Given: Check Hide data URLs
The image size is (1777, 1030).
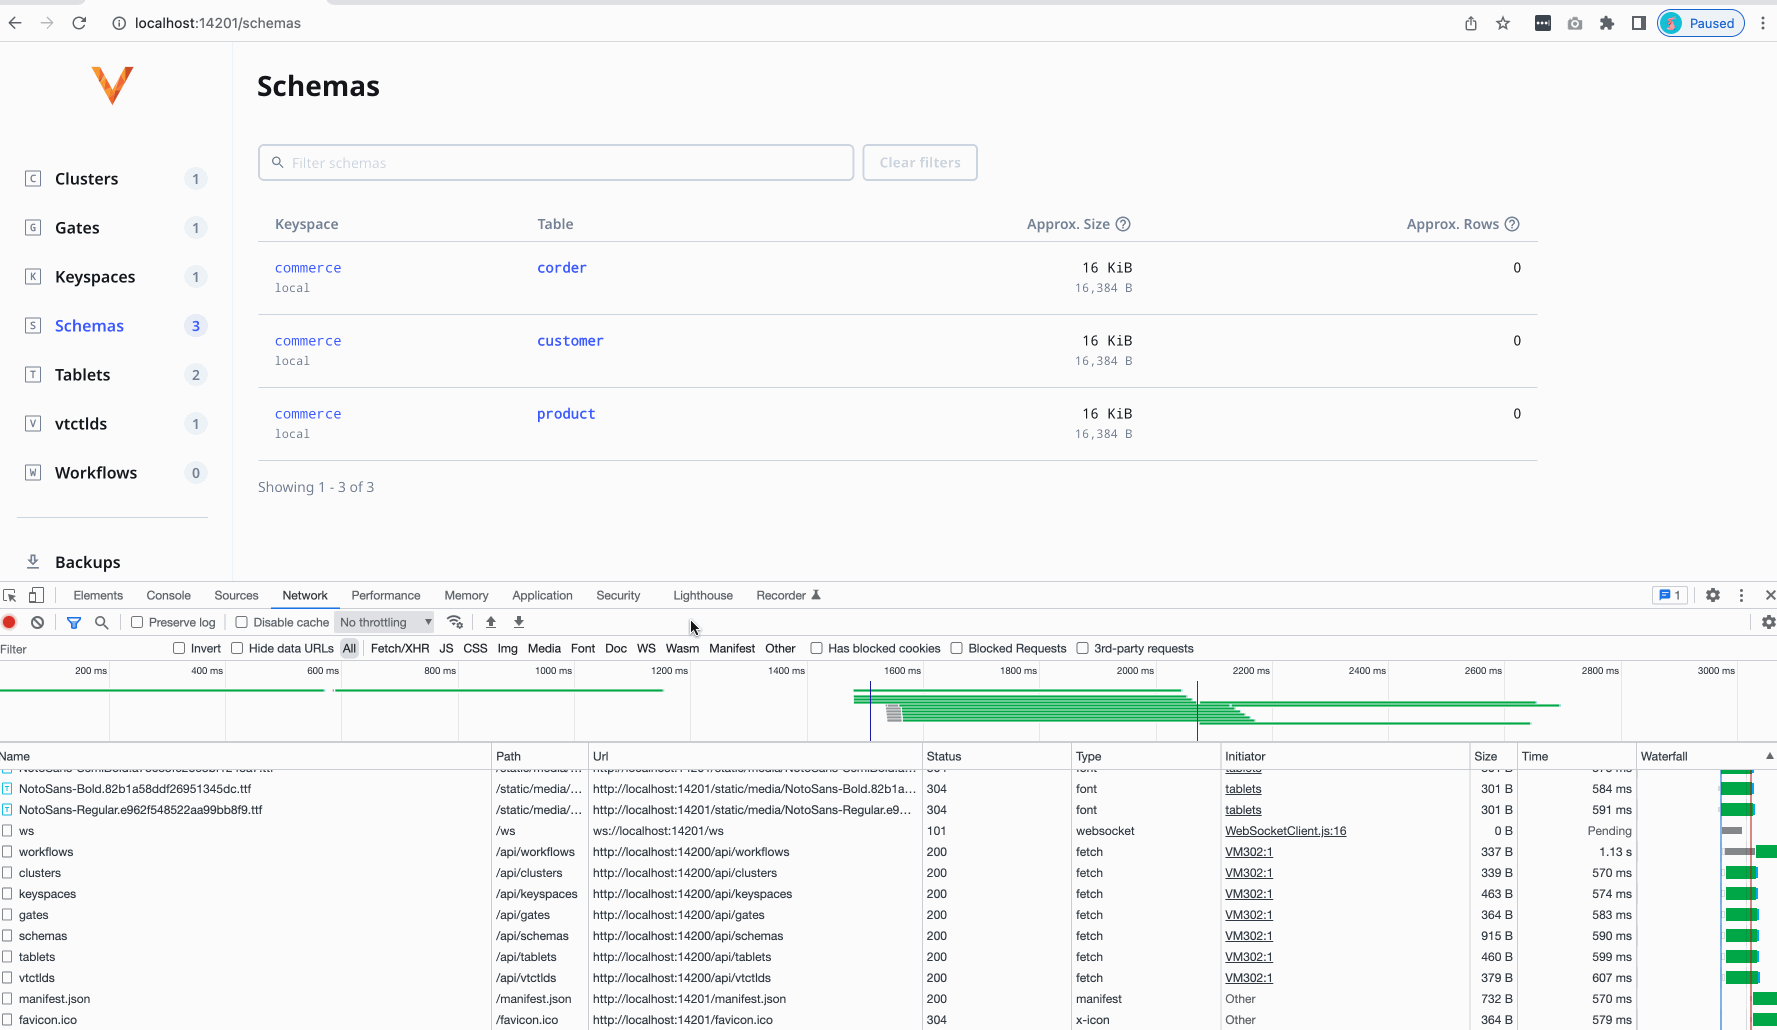Looking at the screenshot, I should (237, 648).
